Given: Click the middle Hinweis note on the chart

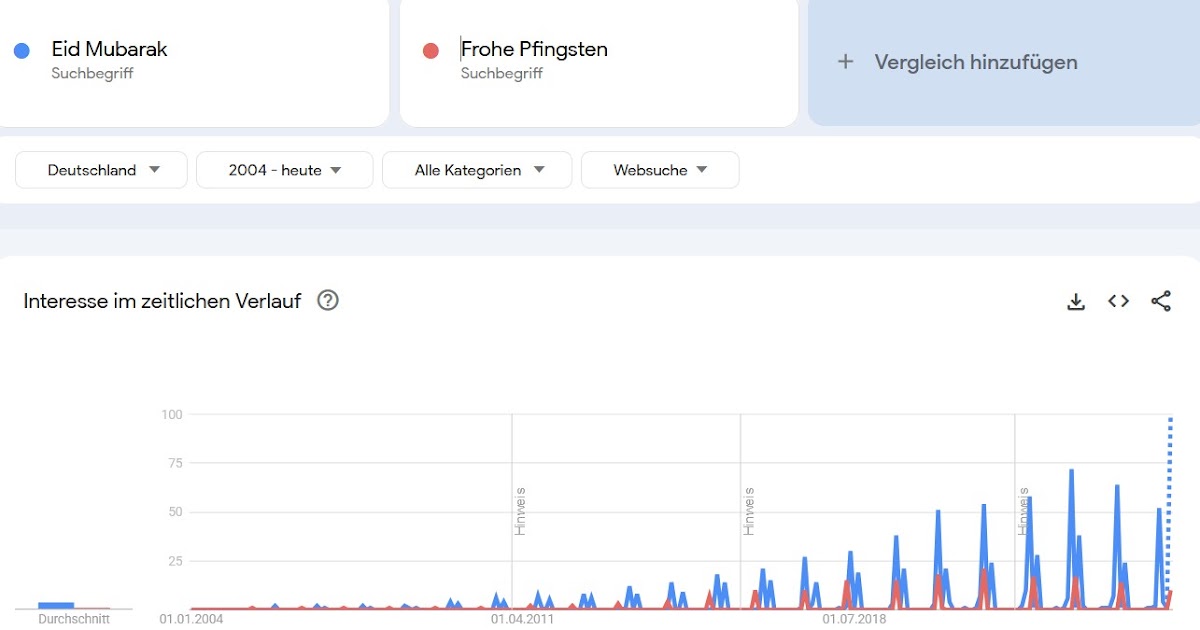Looking at the screenshot, I should coord(749,511).
